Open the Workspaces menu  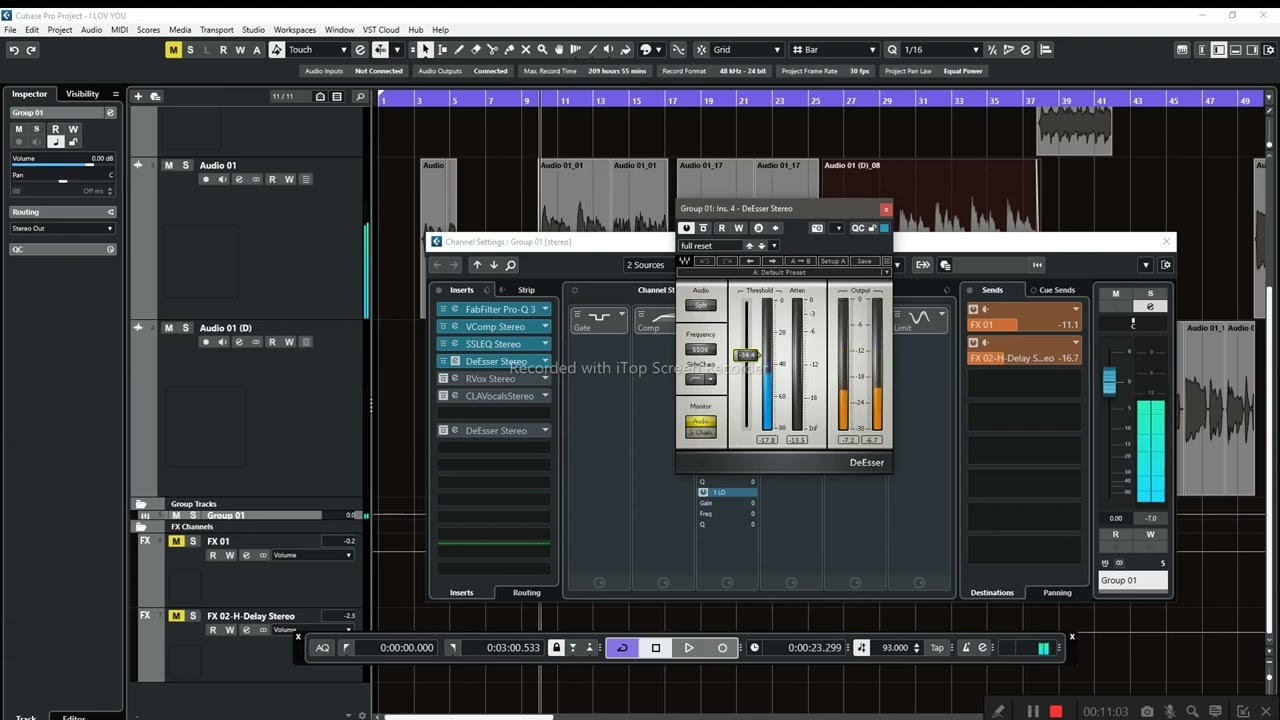(x=294, y=30)
